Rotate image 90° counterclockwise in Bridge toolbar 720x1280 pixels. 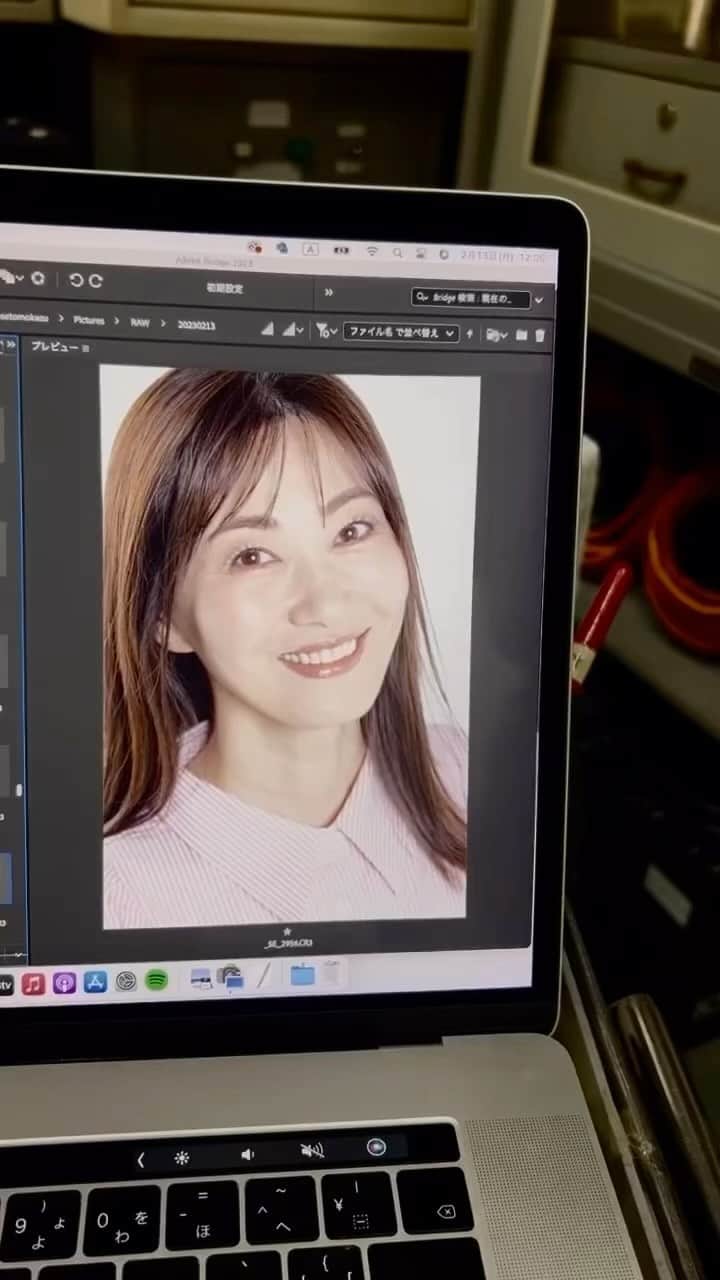pos(75,280)
